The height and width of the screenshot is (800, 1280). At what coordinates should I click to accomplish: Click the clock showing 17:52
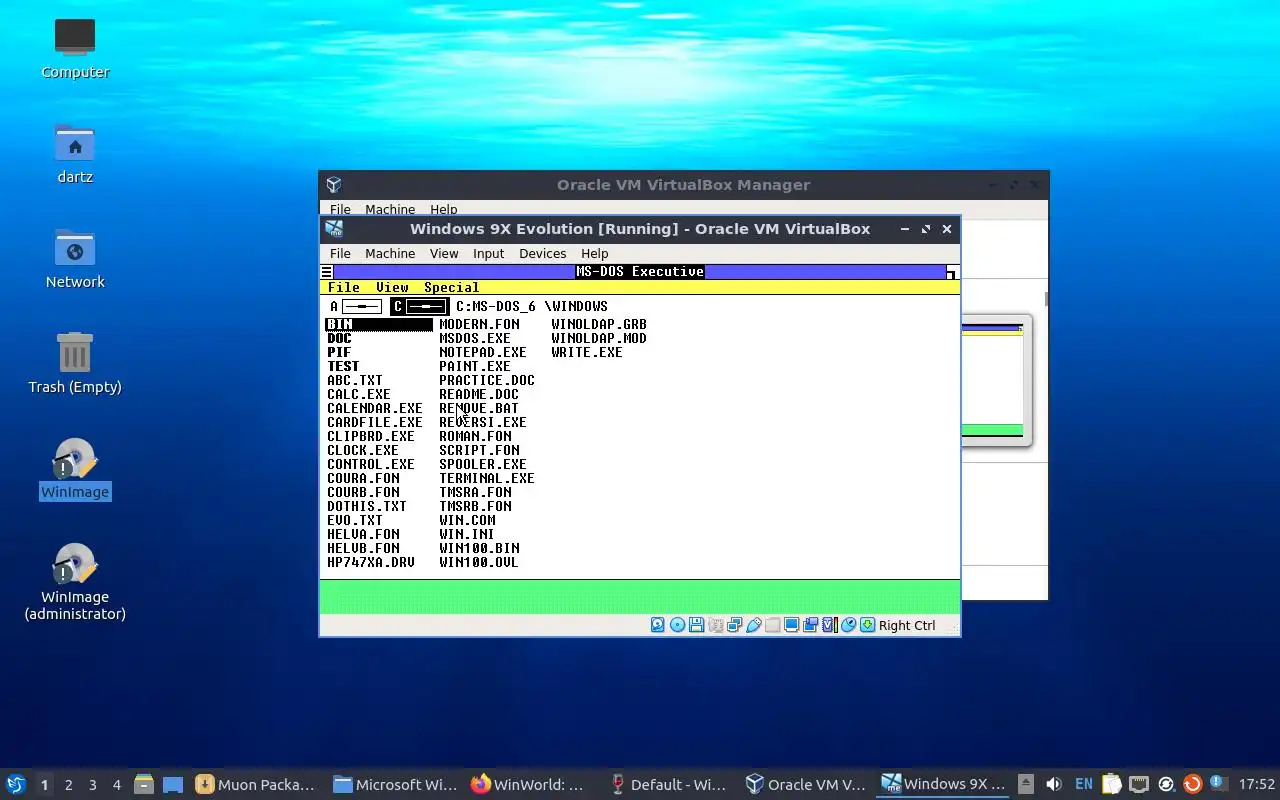point(1257,784)
